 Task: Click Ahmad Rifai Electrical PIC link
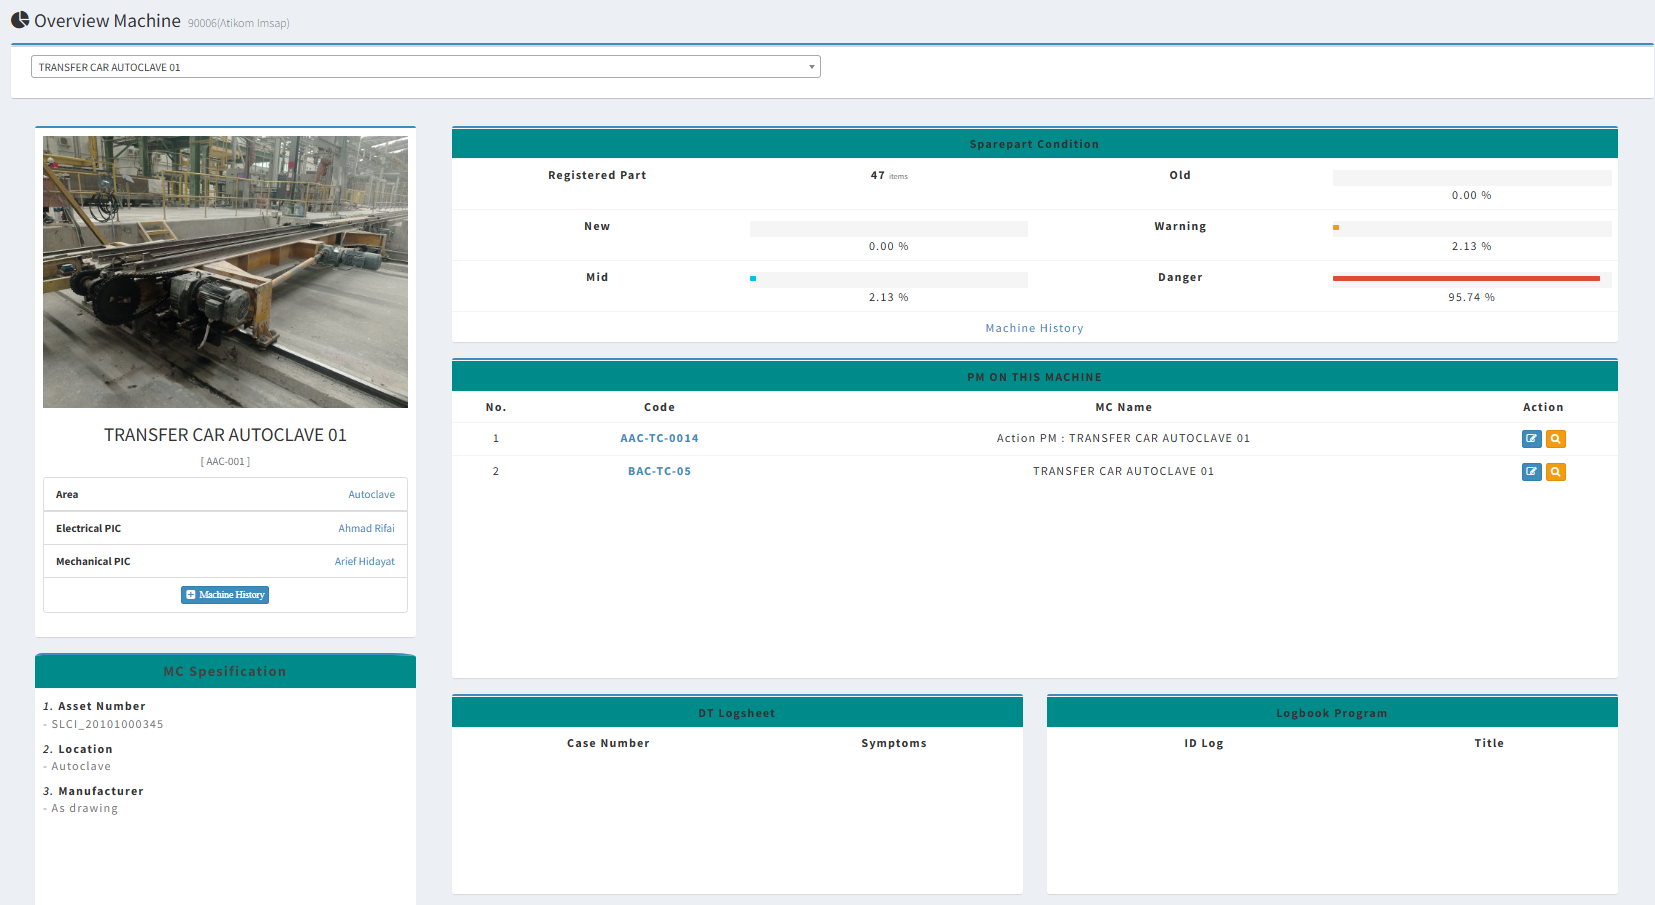pos(366,528)
